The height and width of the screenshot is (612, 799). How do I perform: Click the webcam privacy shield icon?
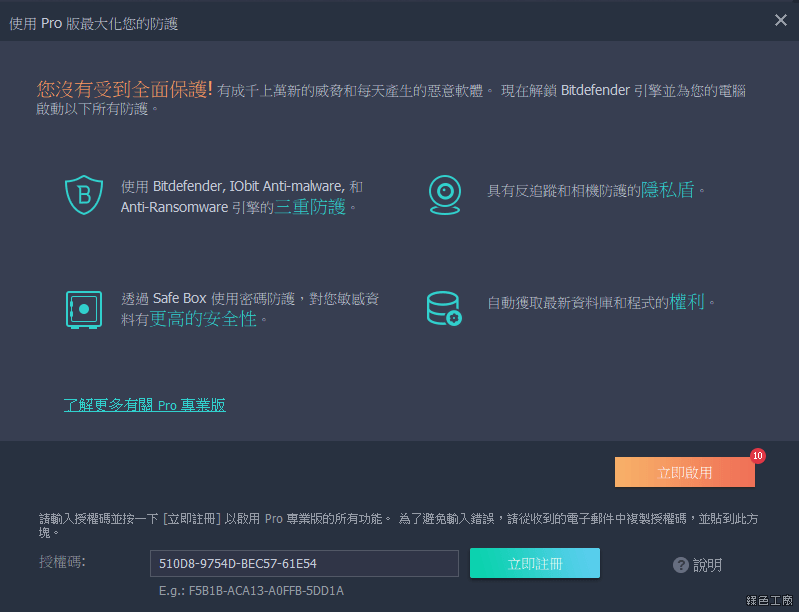click(445, 195)
